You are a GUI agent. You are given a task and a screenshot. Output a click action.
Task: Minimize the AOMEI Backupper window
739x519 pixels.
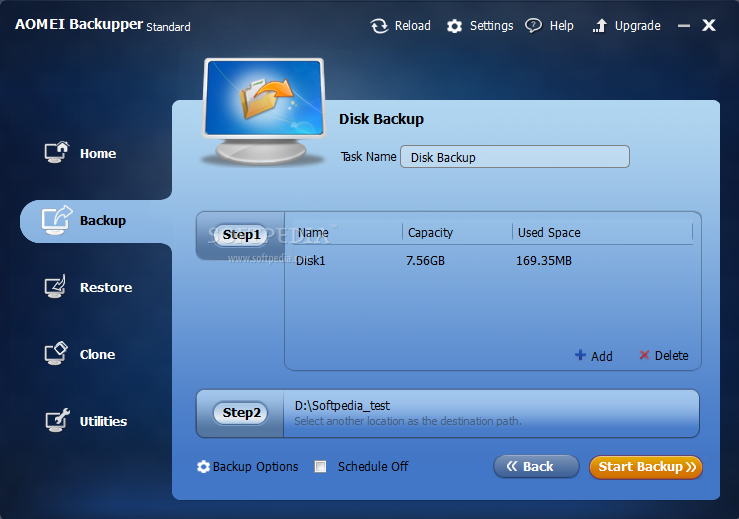[684, 26]
